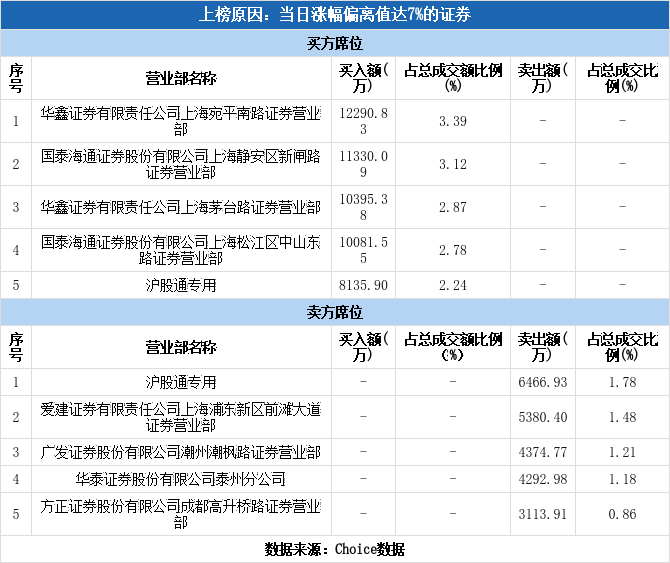Select buy amount value 10395.38
The width and height of the screenshot is (670, 563).
(363, 207)
